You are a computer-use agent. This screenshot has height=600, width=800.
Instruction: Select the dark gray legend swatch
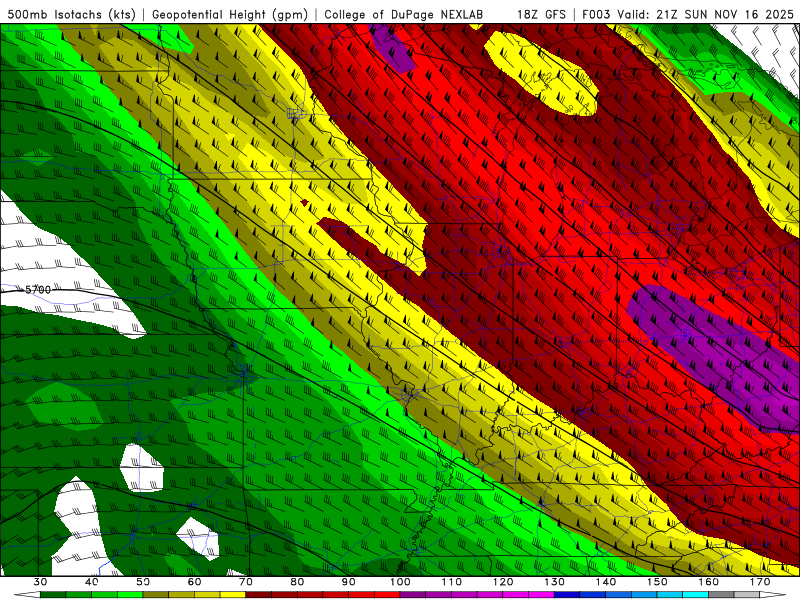coord(721,594)
